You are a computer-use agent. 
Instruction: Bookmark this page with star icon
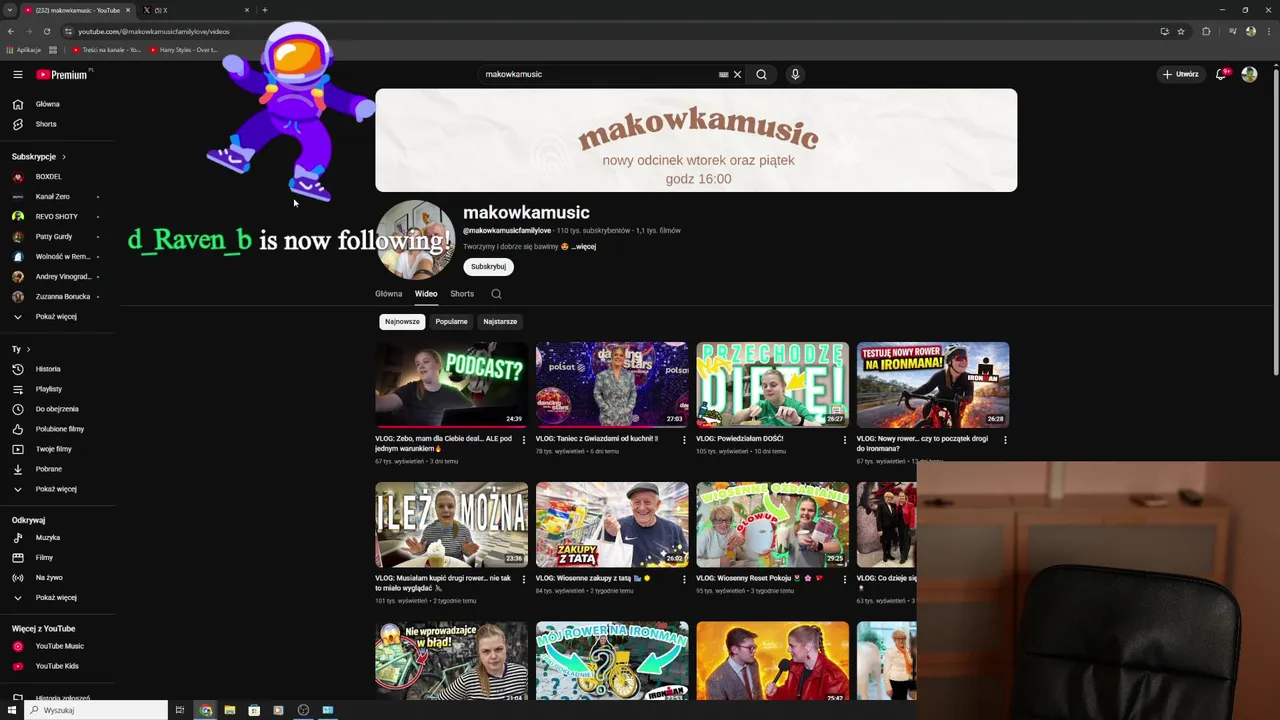click(x=1181, y=31)
